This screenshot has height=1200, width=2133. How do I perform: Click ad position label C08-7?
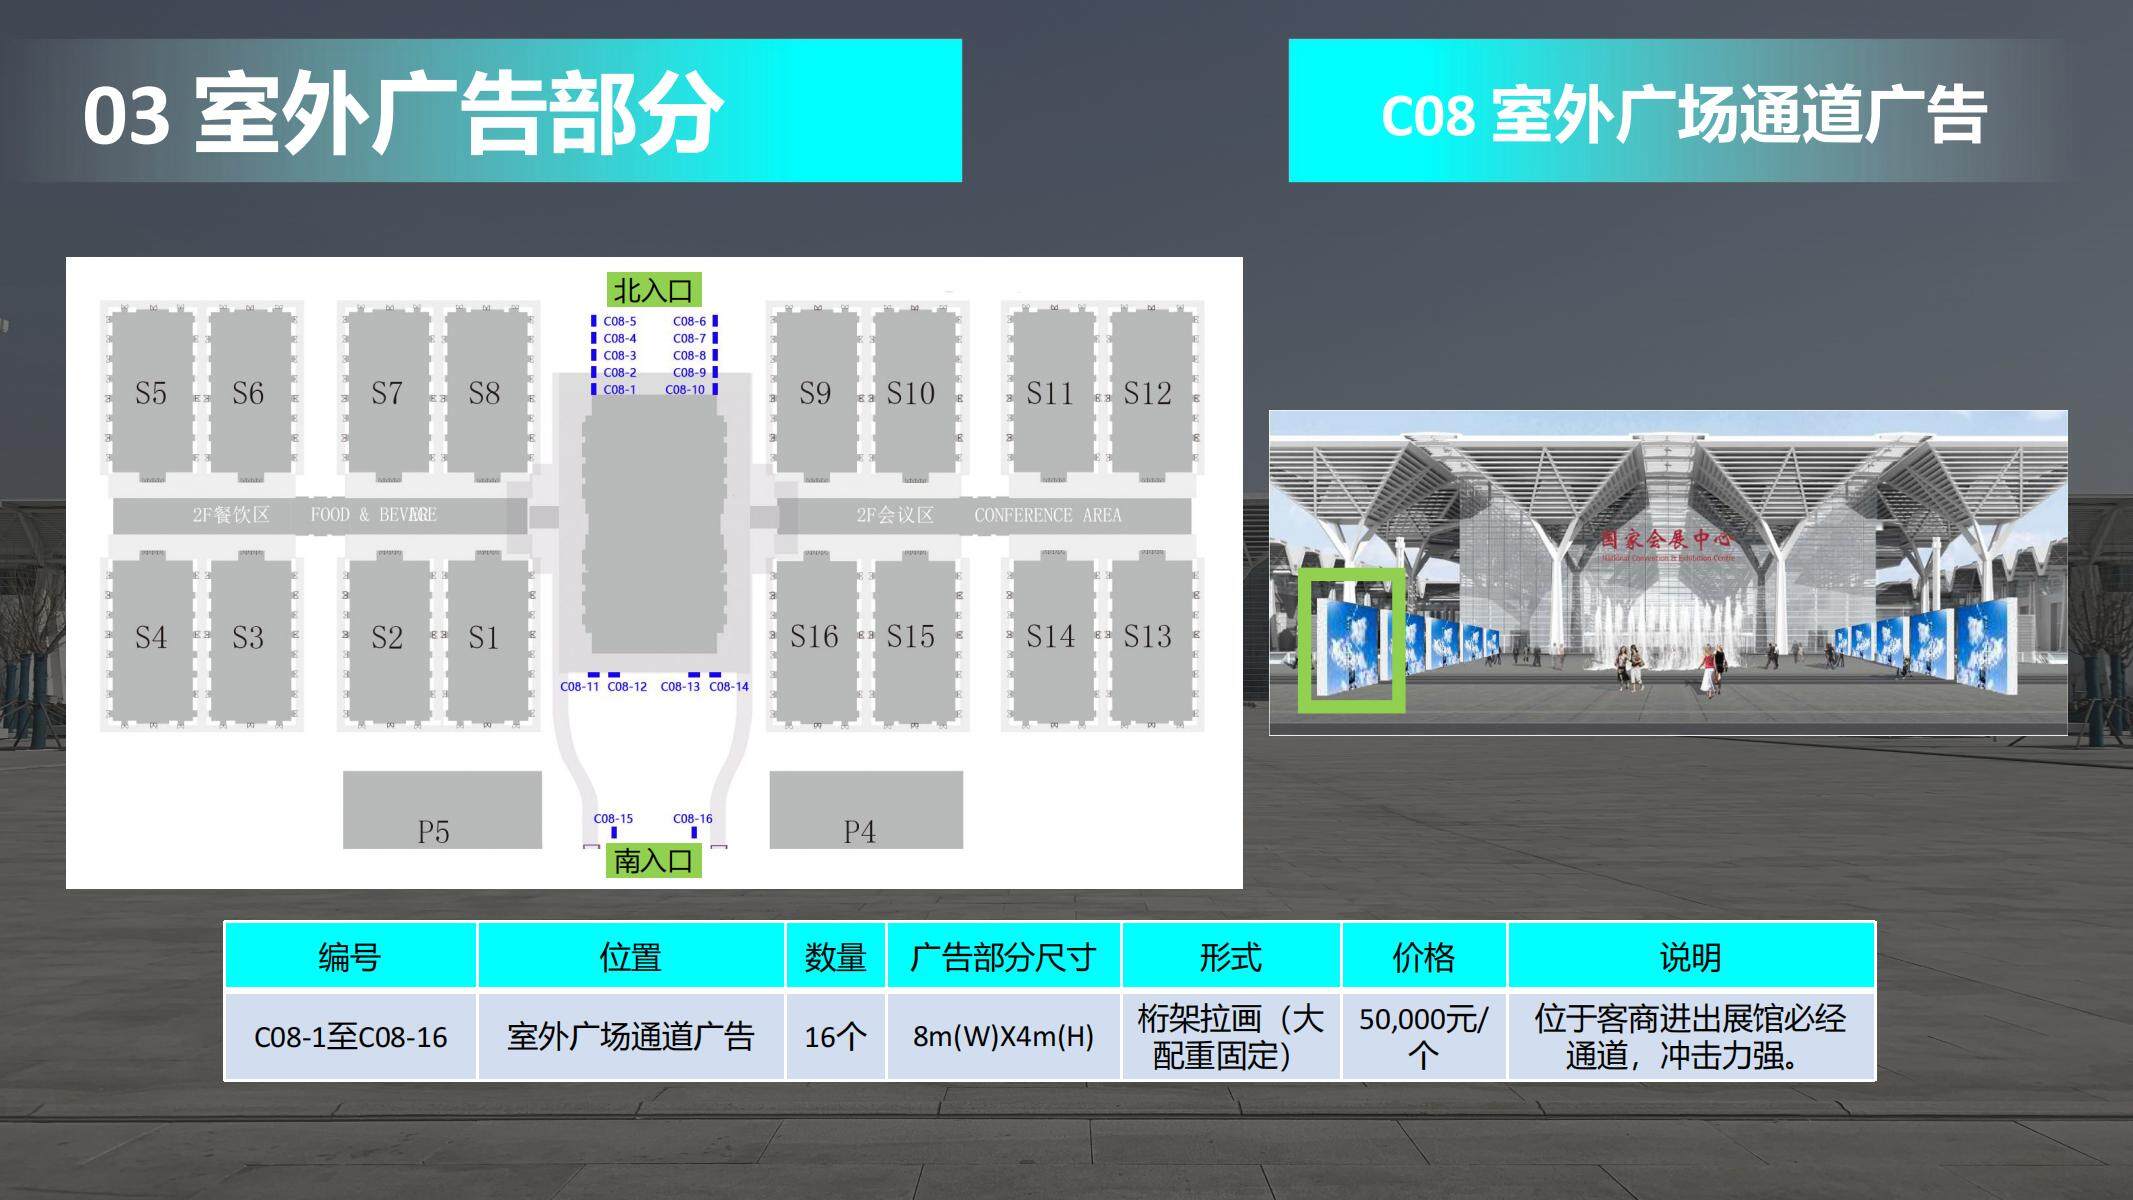(x=690, y=338)
